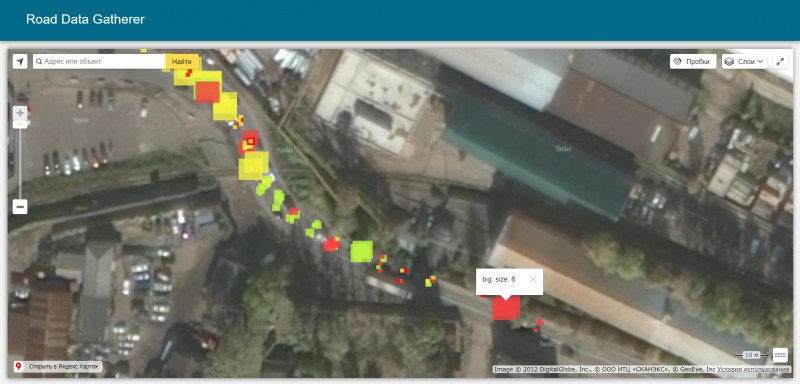This screenshot has height=384, width=800.
Task: Click the layers stack icon
Action: click(x=729, y=62)
